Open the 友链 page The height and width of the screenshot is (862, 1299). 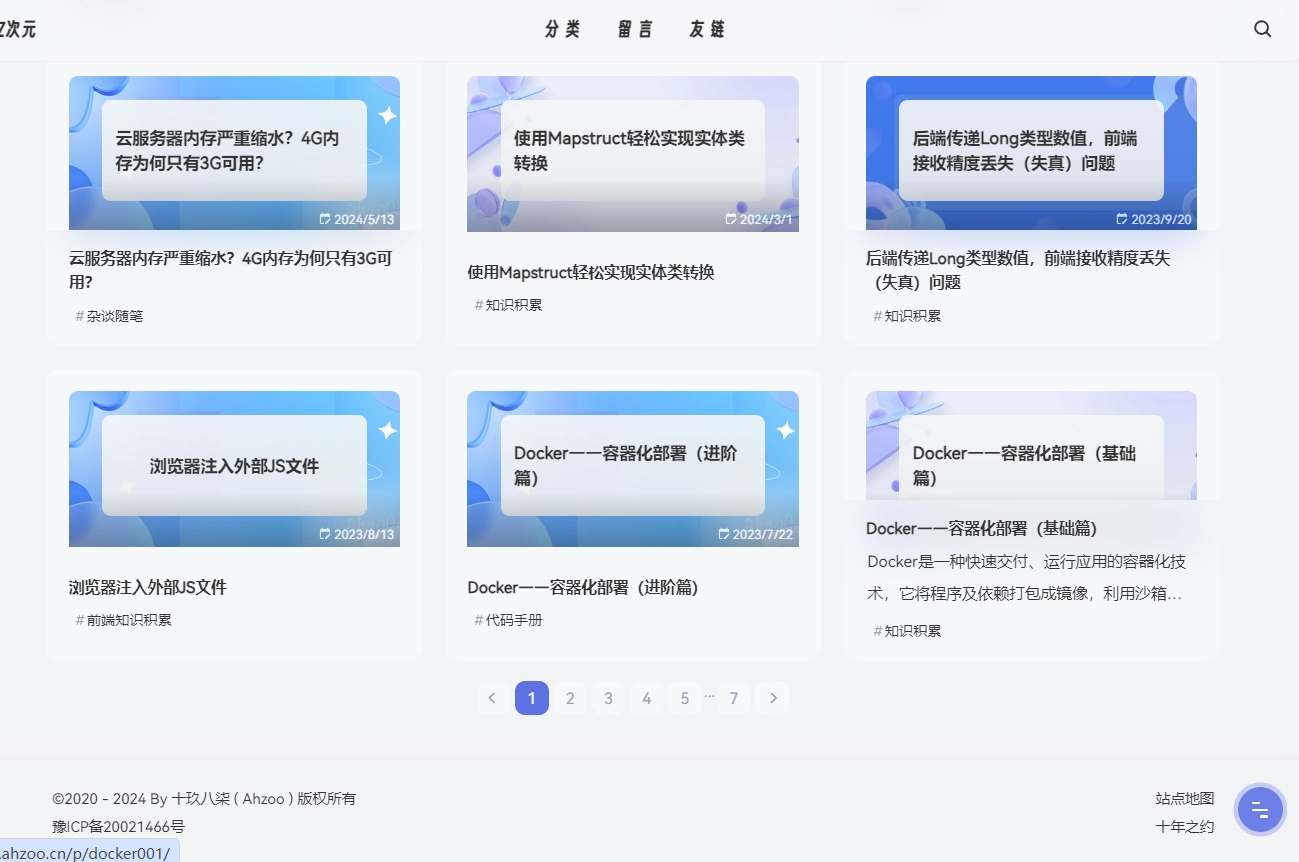point(706,29)
